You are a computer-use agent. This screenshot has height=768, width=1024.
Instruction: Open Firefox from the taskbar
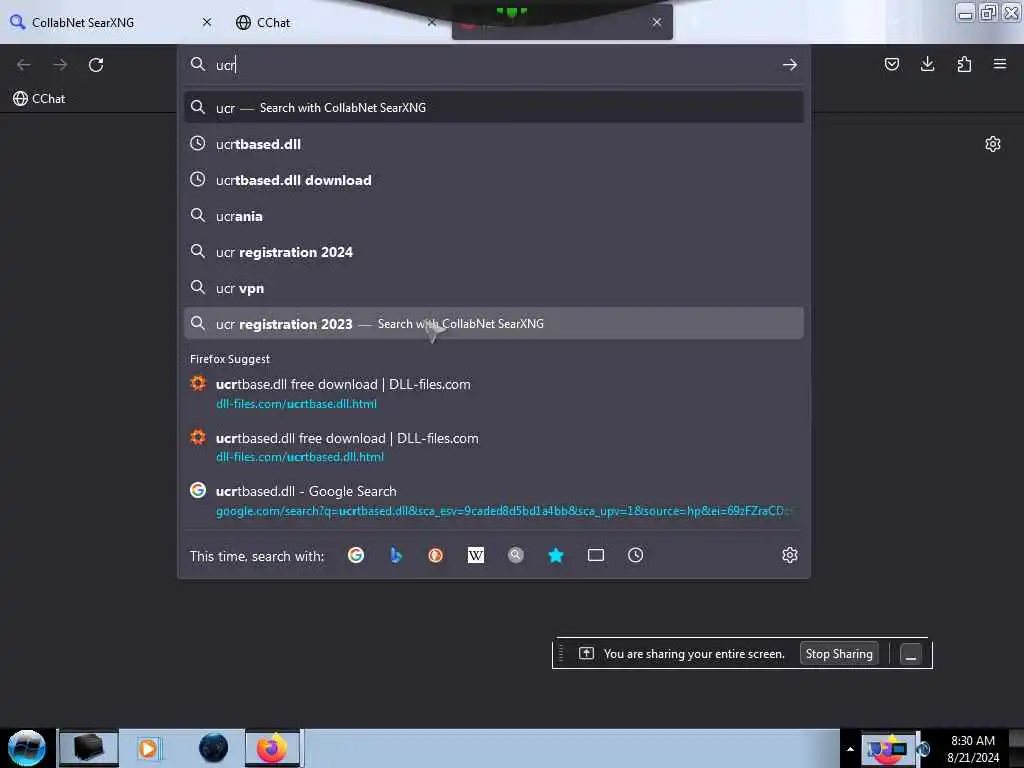272,748
